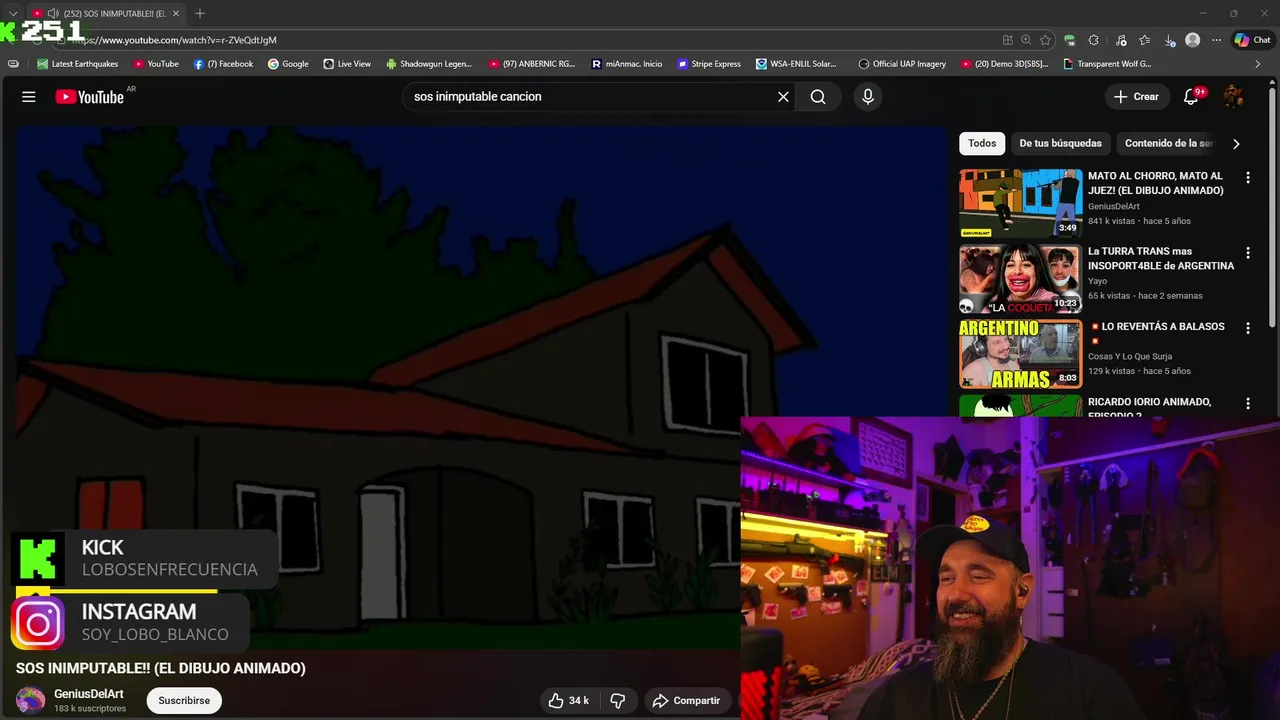This screenshot has height=720, width=1280.
Task: Share the video with Compartir
Action: [x=687, y=700]
